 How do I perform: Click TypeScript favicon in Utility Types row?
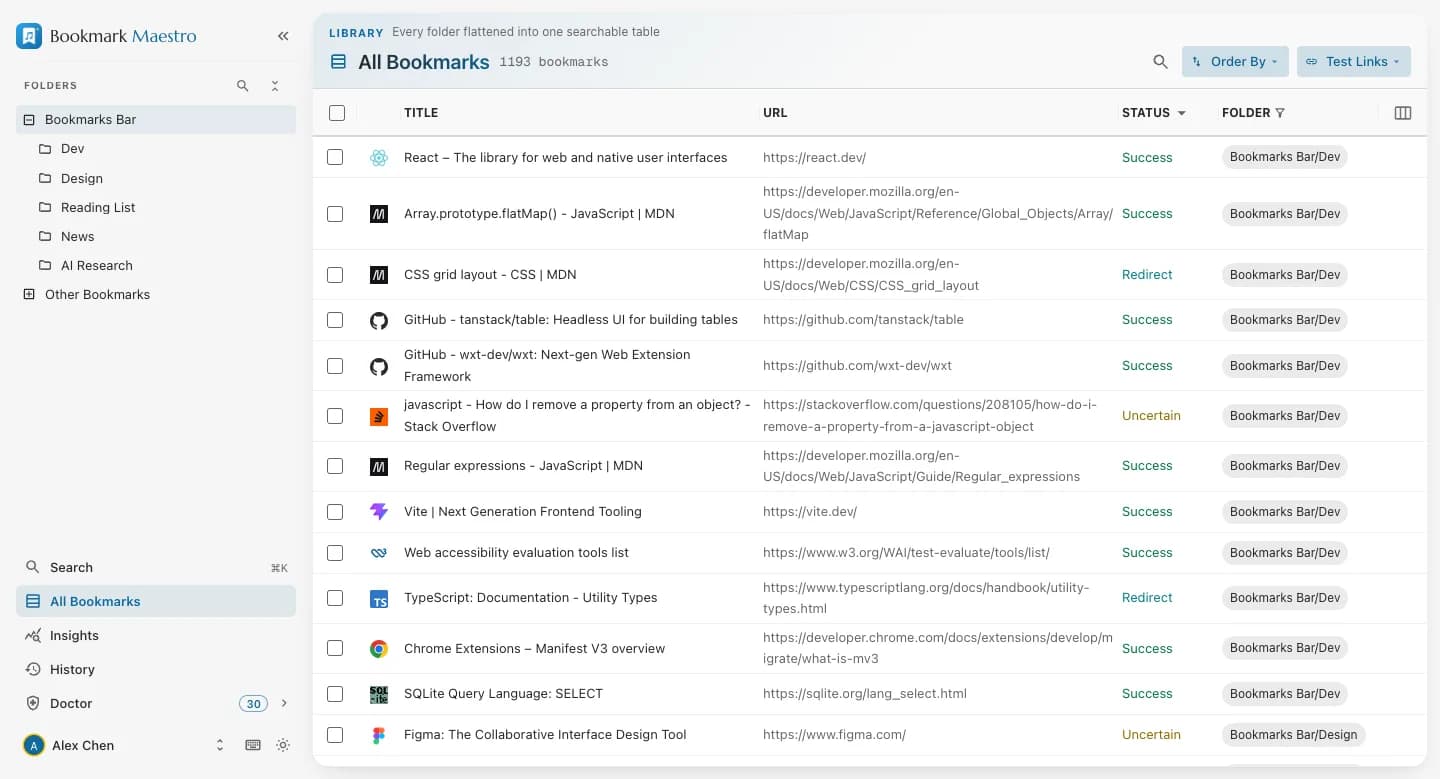[x=378, y=598]
